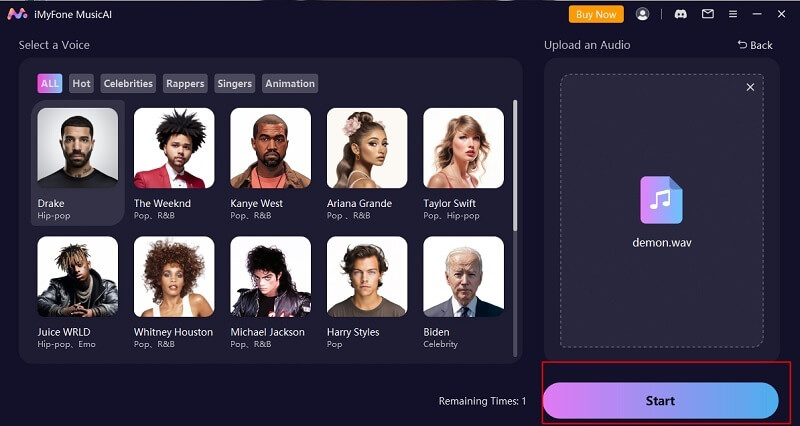Open the Discord community icon
The width and height of the screenshot is (800, 426).
click(681, 14)
